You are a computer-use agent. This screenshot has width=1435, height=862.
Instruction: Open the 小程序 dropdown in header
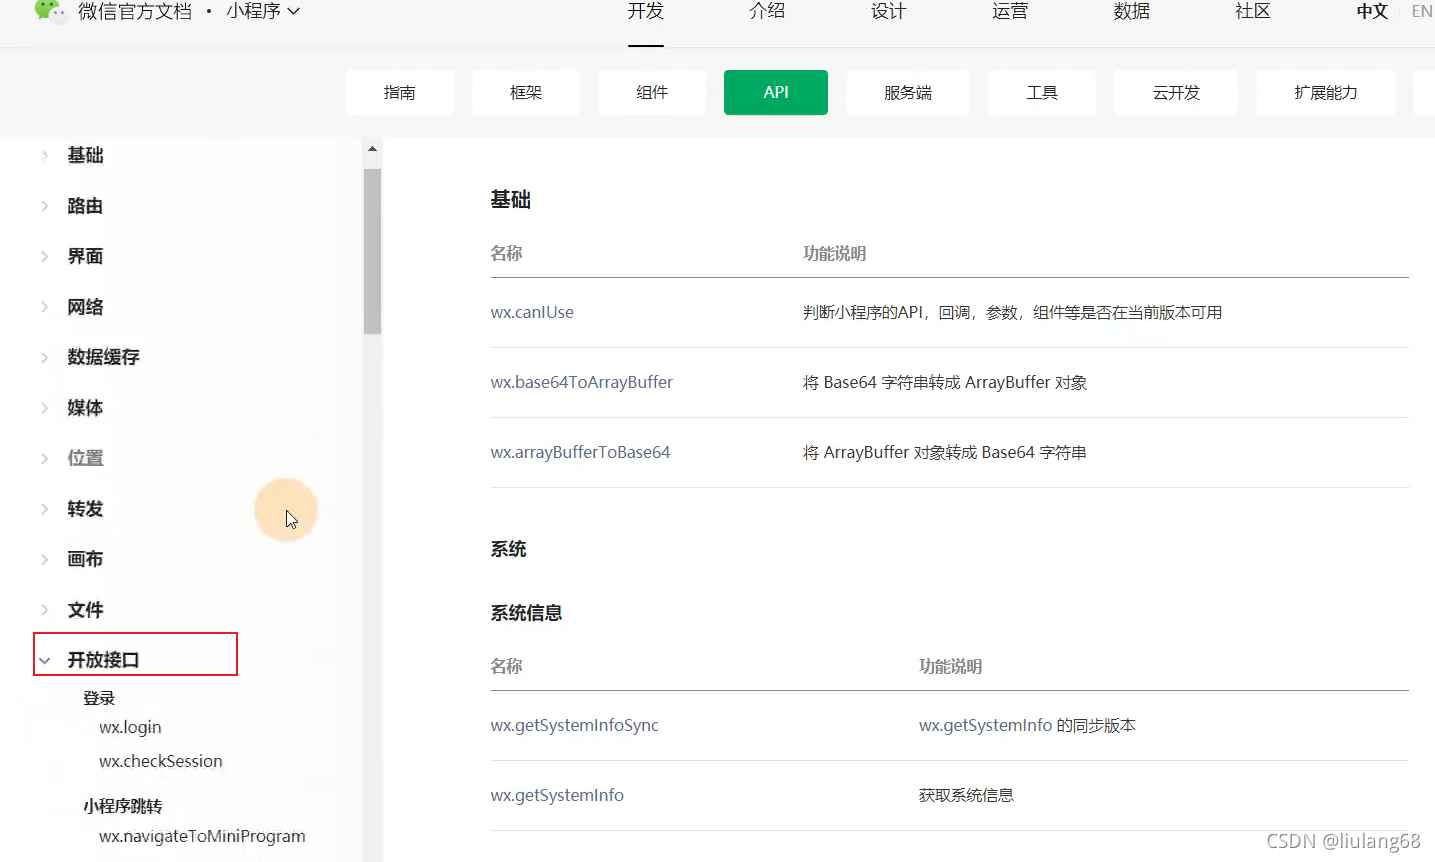click(263, 11)
